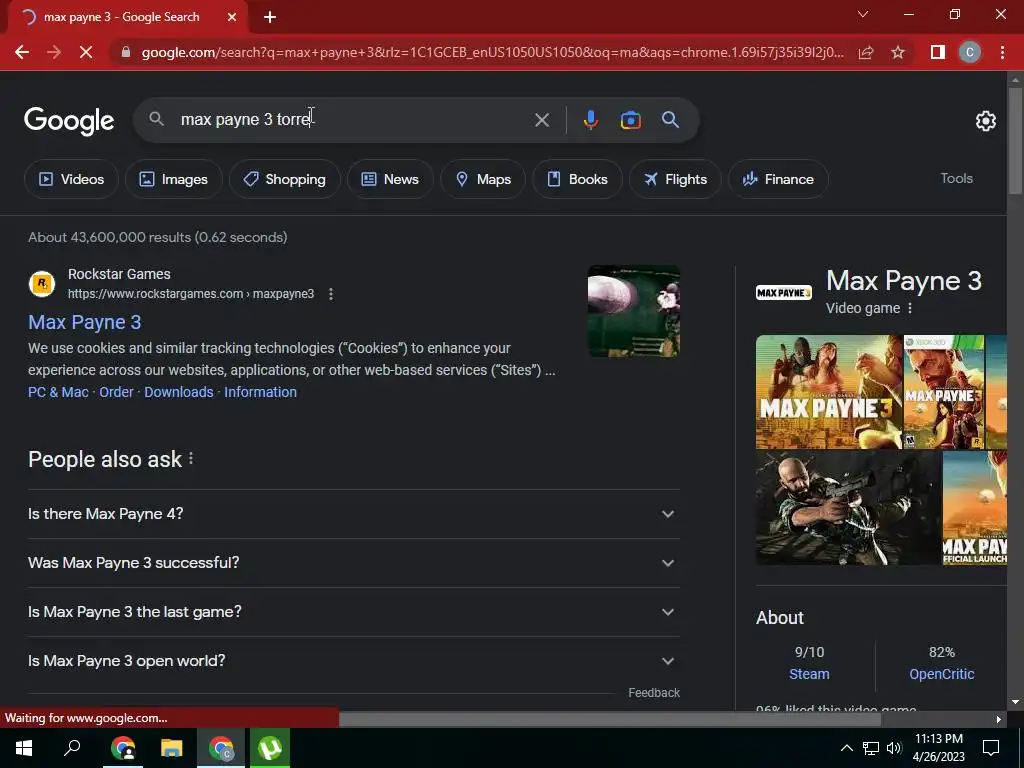Open the taskbar clock showing 11:13 PM

(x=938, y=748)
